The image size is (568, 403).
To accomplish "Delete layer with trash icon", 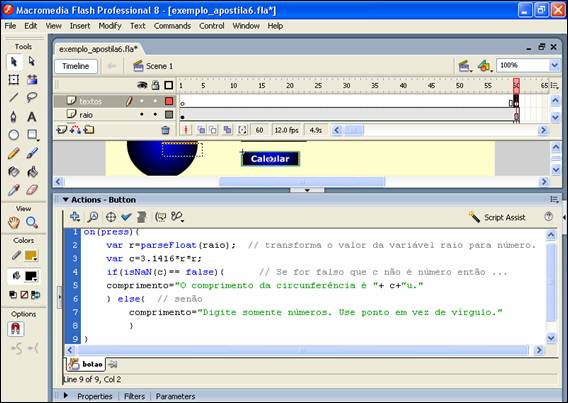I will [165, 130].
